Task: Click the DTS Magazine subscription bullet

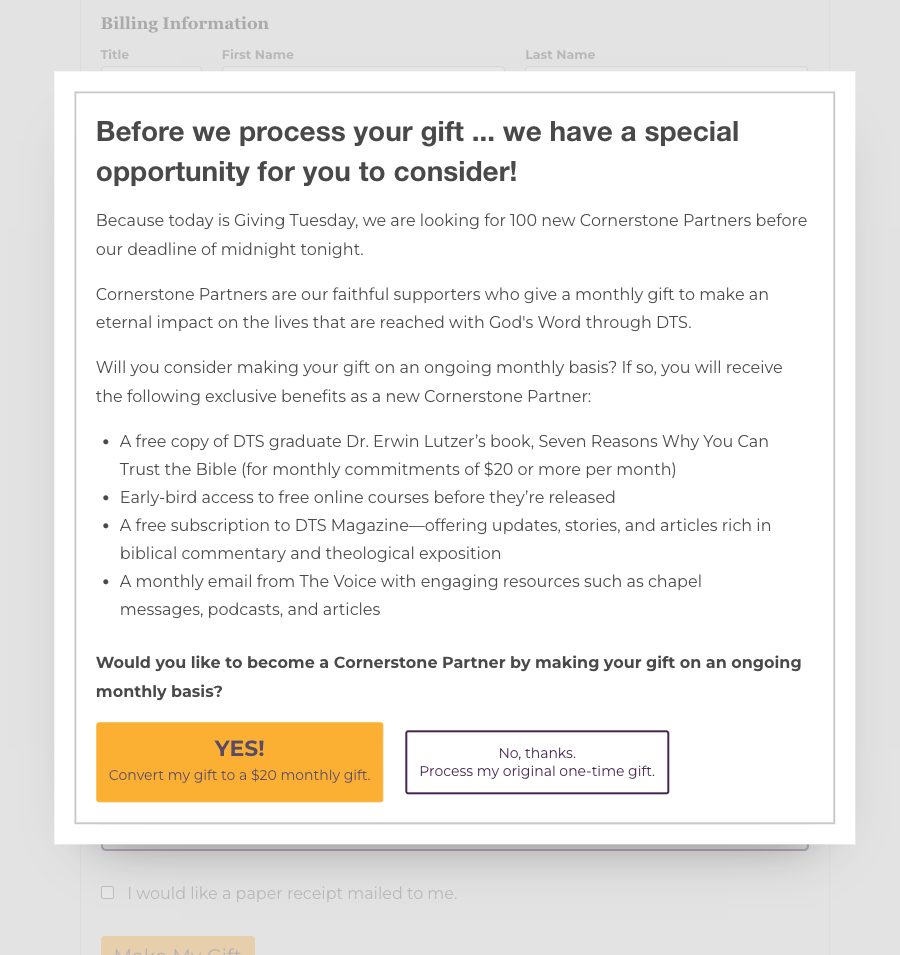Action: (445, 539)
